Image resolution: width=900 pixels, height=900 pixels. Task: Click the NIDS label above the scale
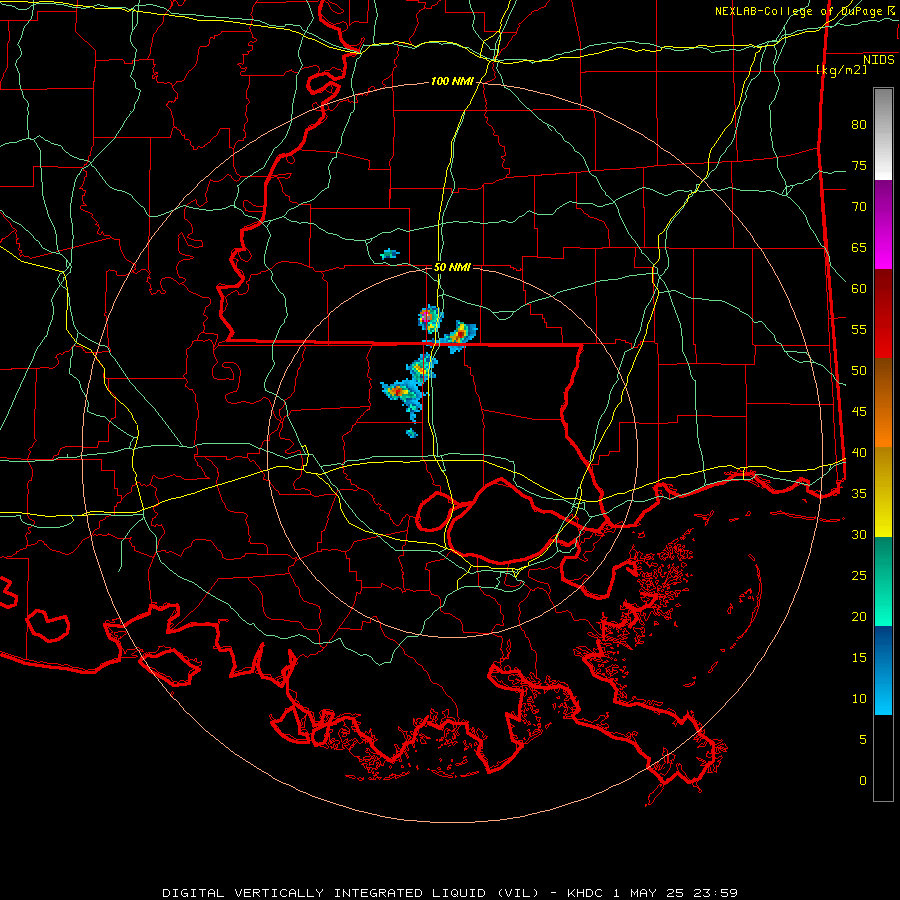click(x=878, y=60)
